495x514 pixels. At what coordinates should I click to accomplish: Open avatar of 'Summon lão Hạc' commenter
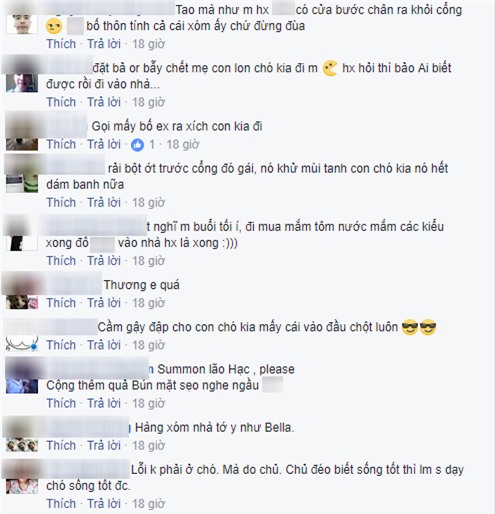(x=22, y=386)
